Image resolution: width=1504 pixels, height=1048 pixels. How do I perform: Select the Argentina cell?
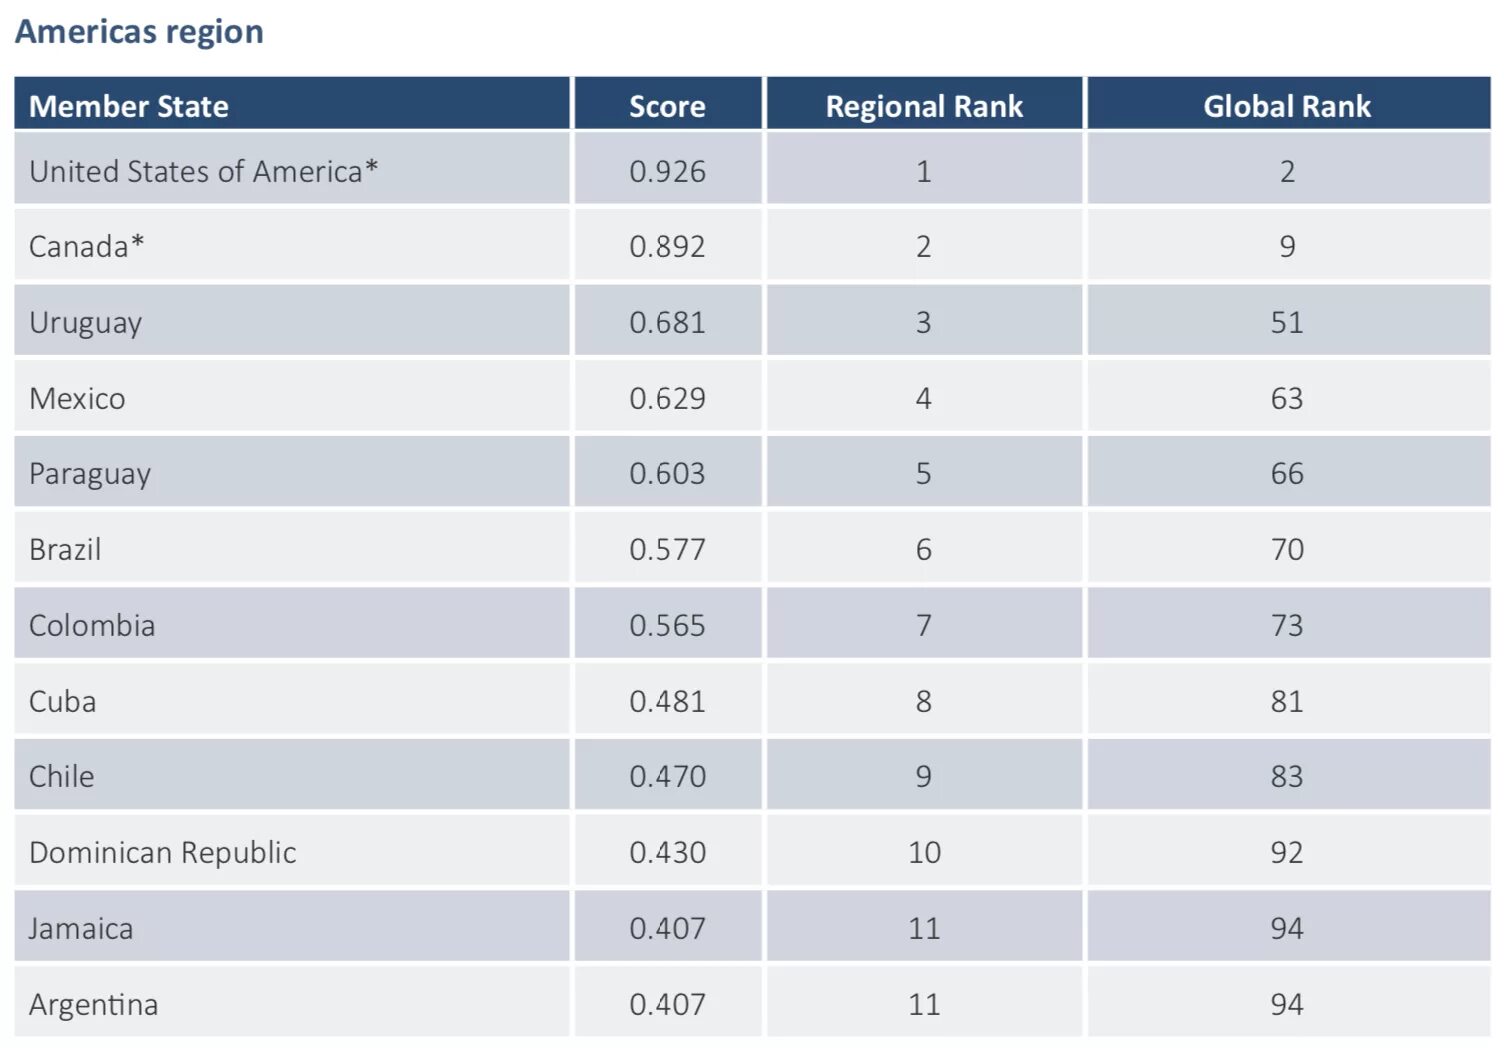pos(292,1002)
